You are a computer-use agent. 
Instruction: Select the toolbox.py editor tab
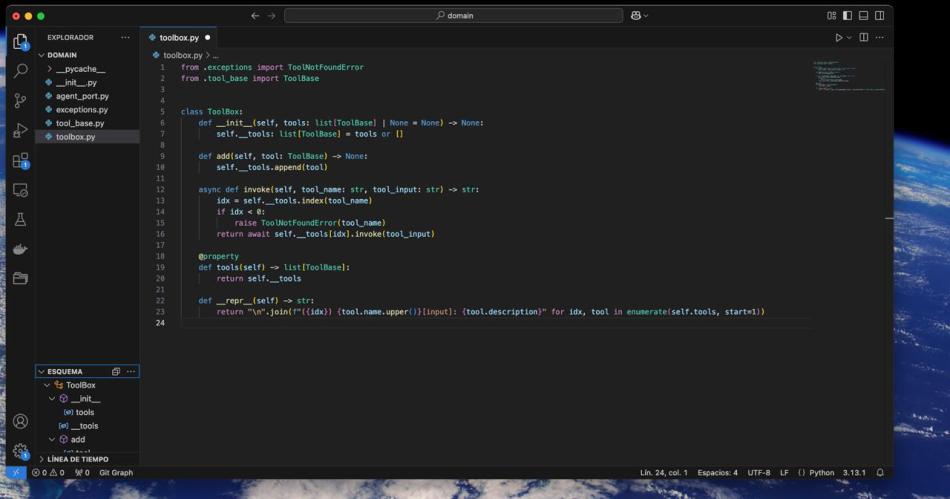pyautogui.click(x=179, y=38)
